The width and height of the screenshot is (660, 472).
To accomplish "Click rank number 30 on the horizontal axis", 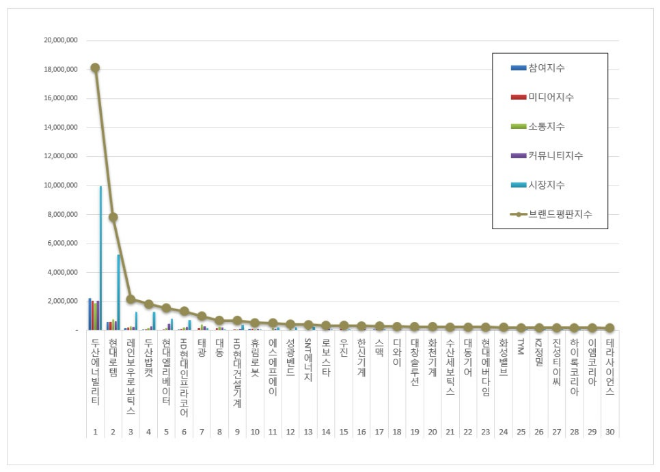I will click(610, 431).
